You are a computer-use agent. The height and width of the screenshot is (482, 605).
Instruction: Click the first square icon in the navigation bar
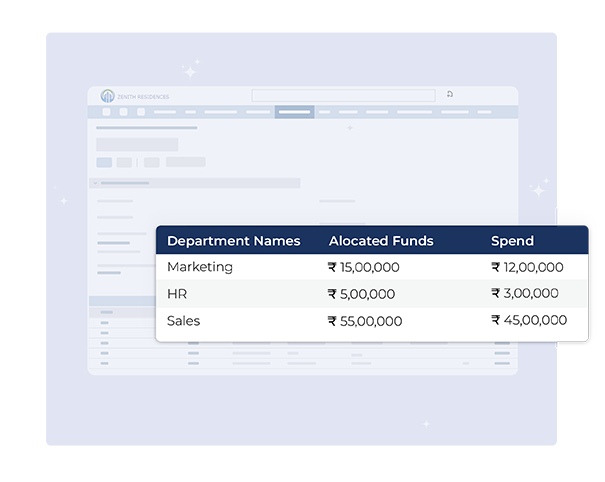click(106, 112)
